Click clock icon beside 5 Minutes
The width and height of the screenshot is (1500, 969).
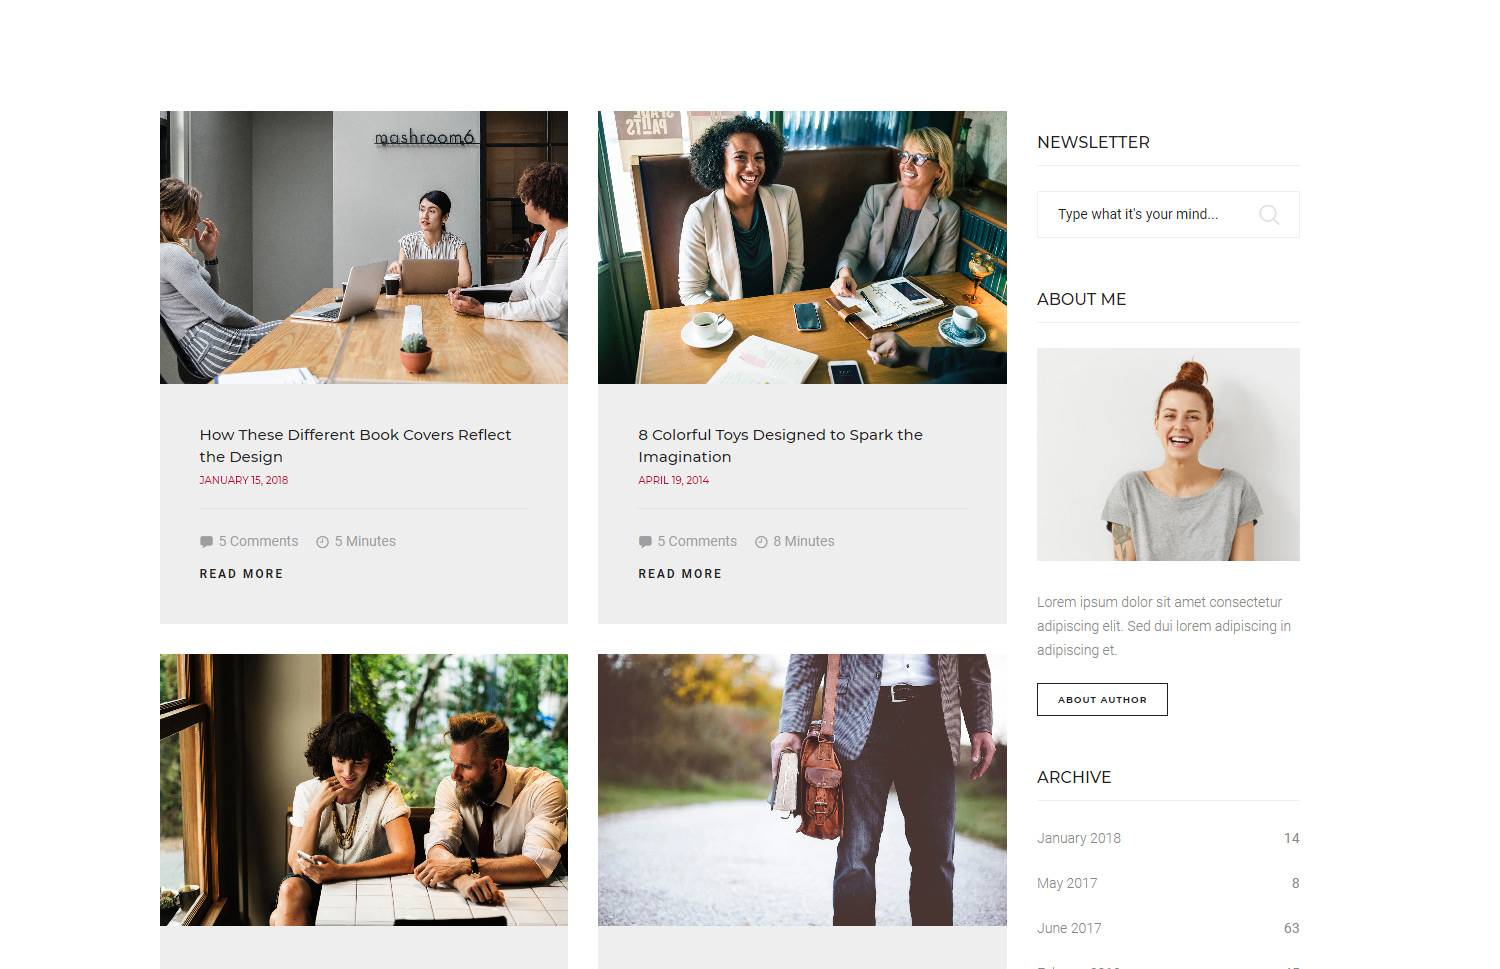coord(322,542)
